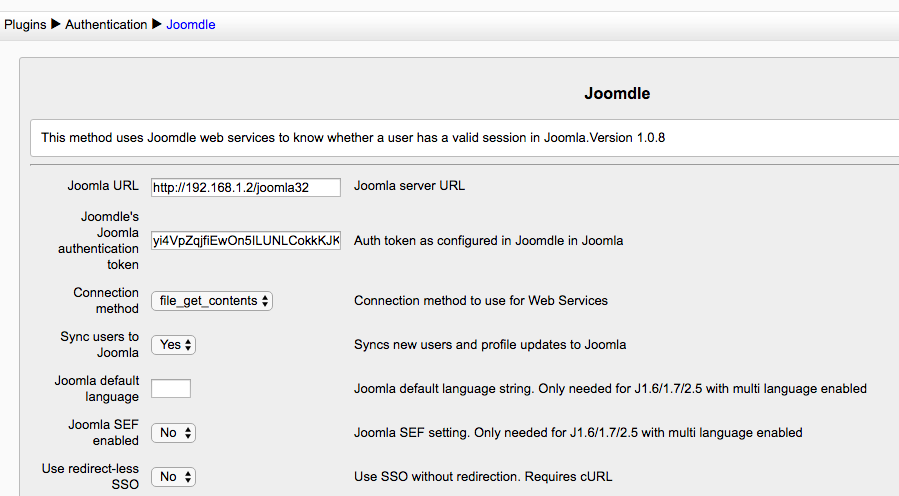Toggle the Use redirect-less SSO selector
Image resolution: width=899 pixels, height=496 pixels.
click(173, 477)
